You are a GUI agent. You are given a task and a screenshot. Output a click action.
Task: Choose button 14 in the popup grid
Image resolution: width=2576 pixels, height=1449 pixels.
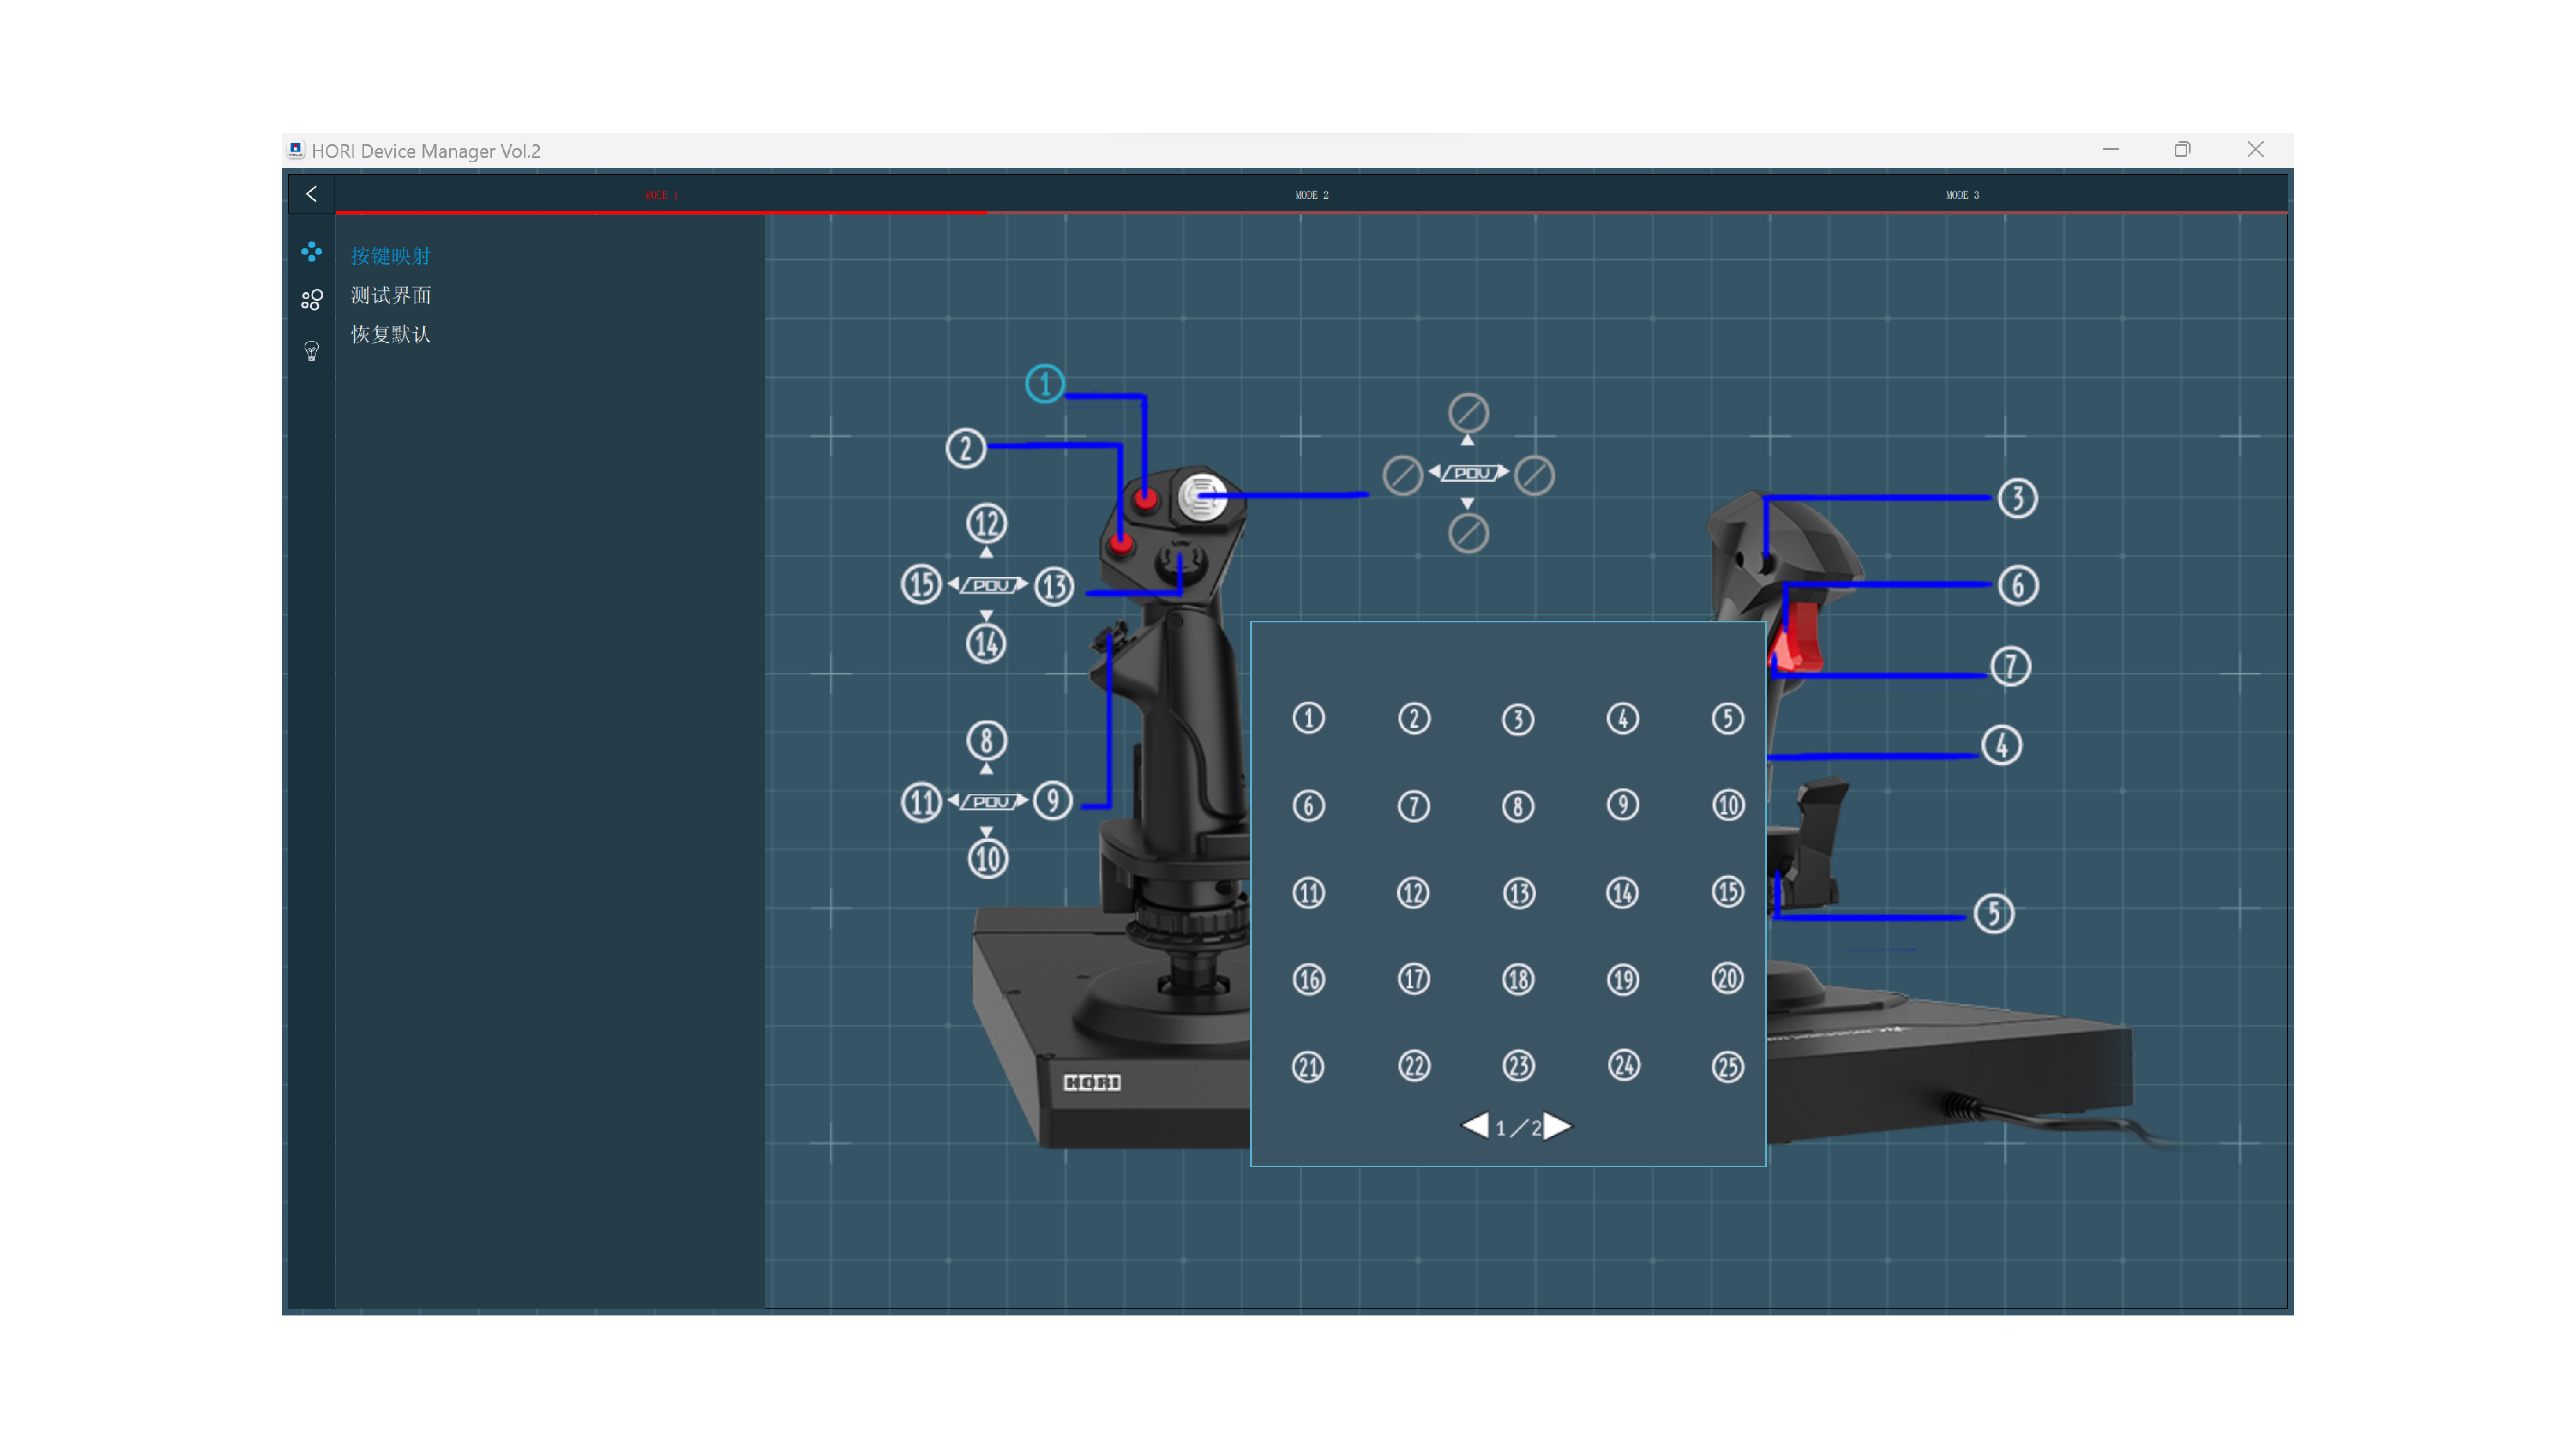1622,893
